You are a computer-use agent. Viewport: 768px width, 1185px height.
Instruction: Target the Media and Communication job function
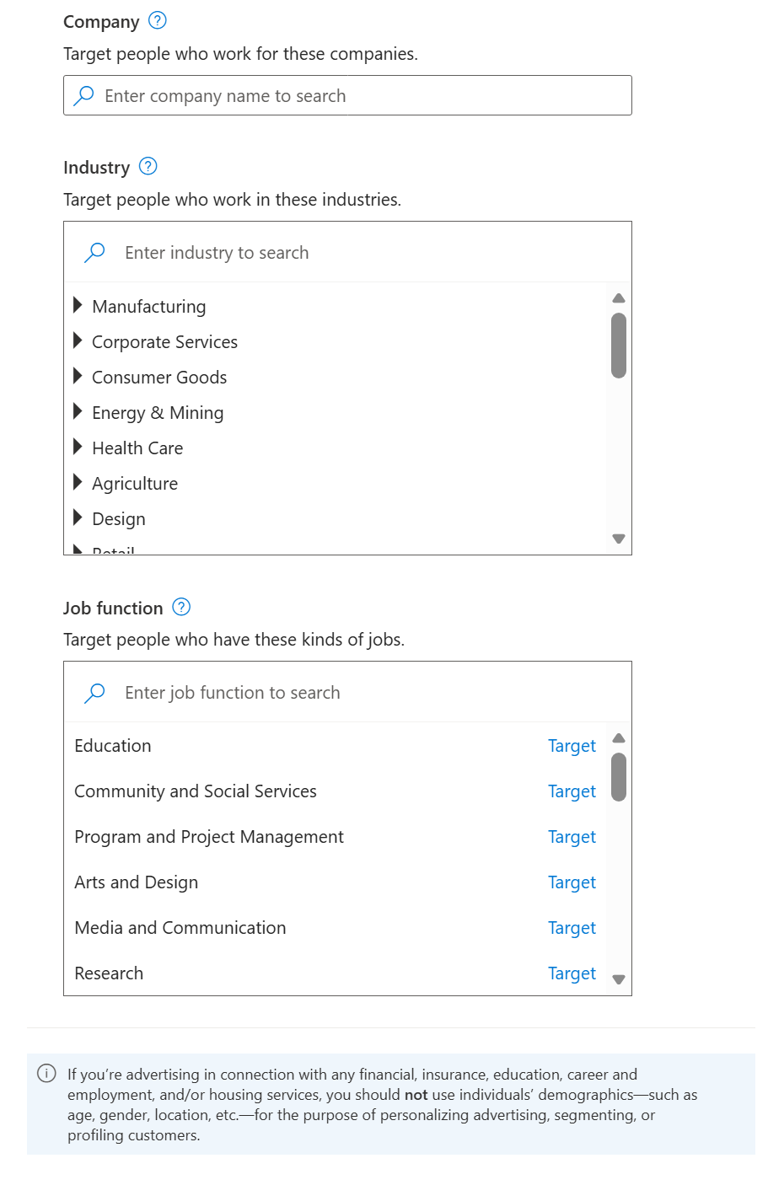coord(572,927)
